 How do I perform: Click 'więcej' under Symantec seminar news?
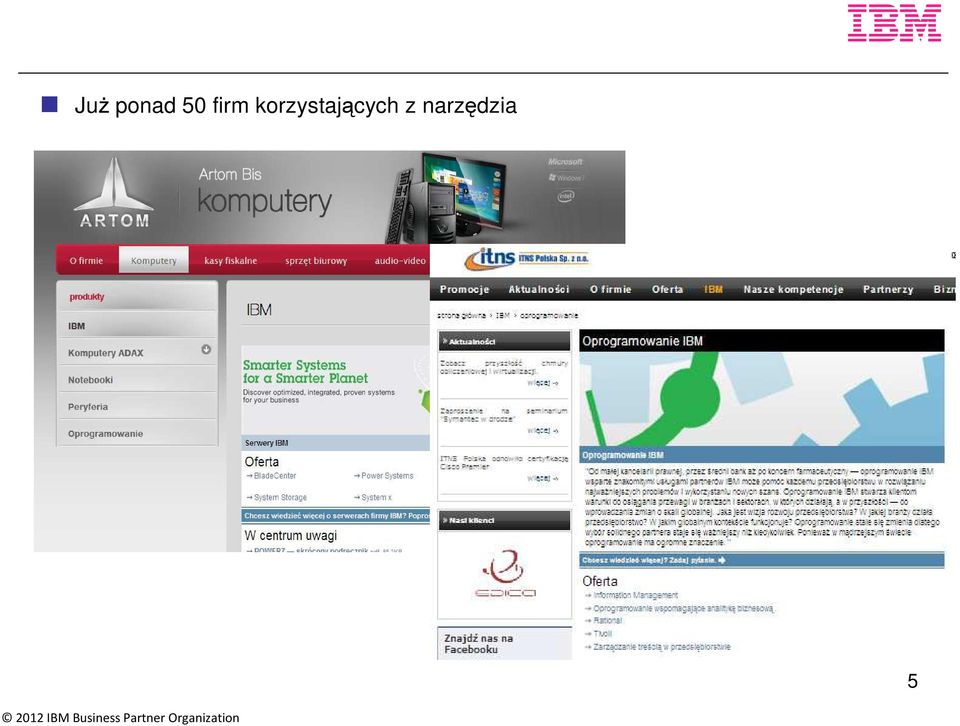[542, 431]
